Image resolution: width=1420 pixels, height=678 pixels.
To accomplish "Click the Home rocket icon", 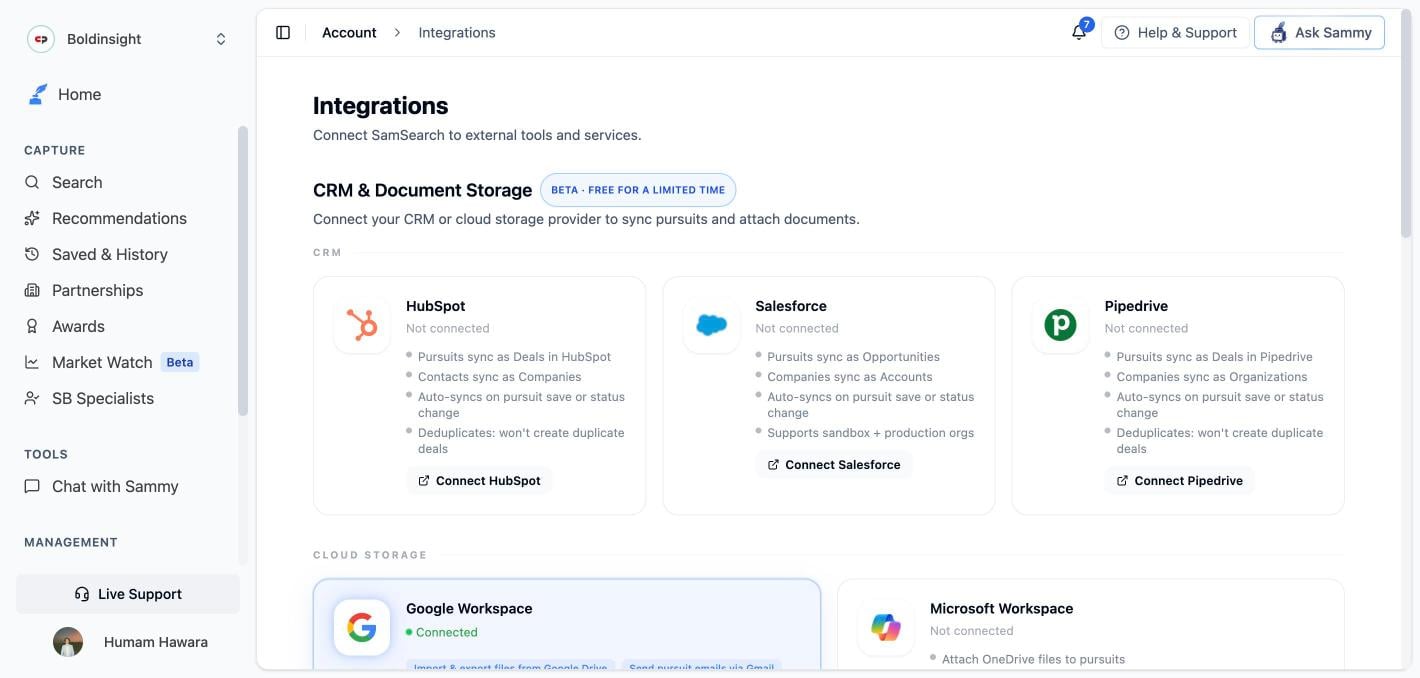I will point(37,94).
